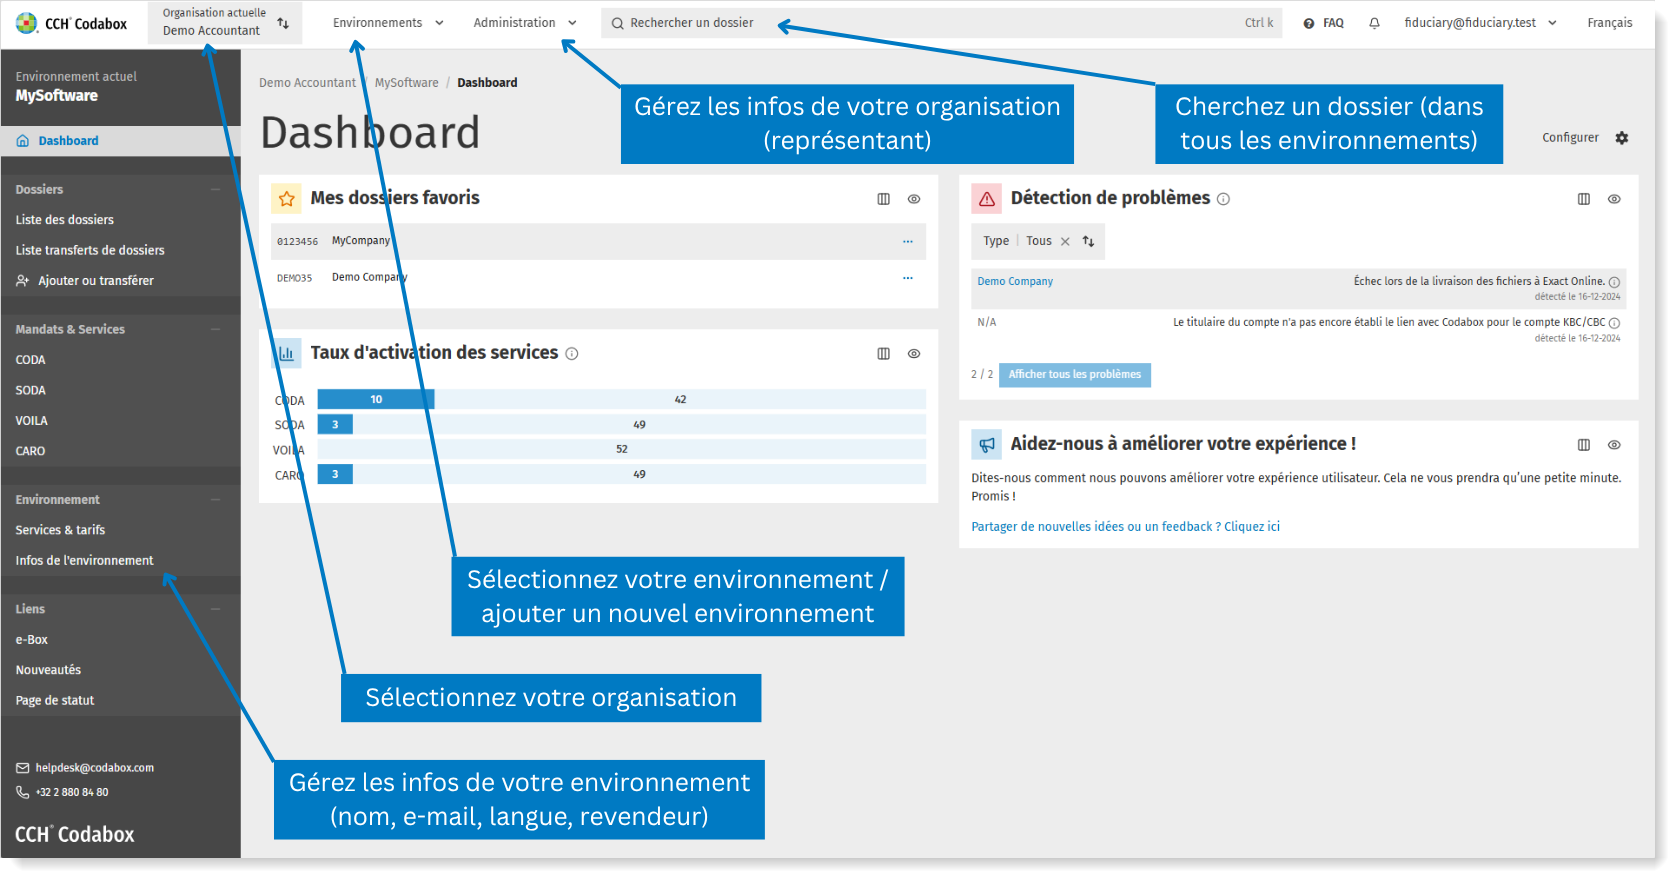Click info icon next to Détection de problèmes
The width and height of the screenshot is (1678, 881).
click(x=1223, y=199)
